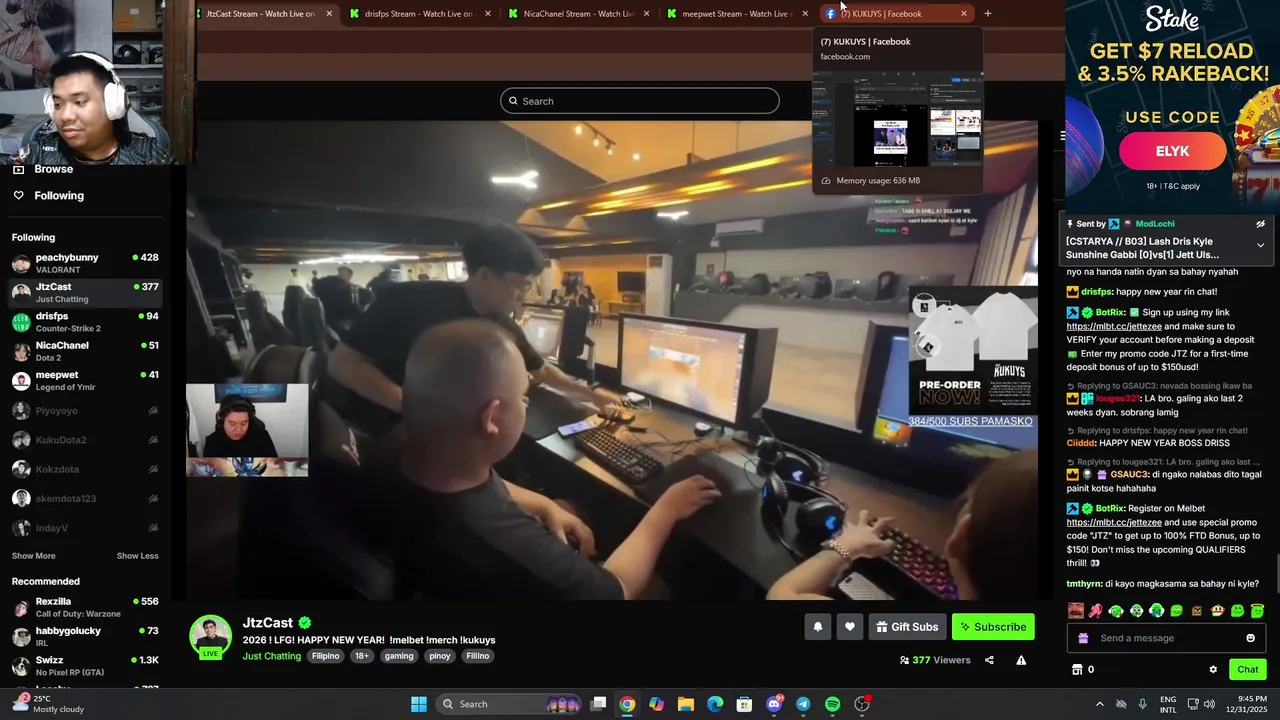Show hidden system tray icons
This screenshot has width=1280, height=720.
1099,704
